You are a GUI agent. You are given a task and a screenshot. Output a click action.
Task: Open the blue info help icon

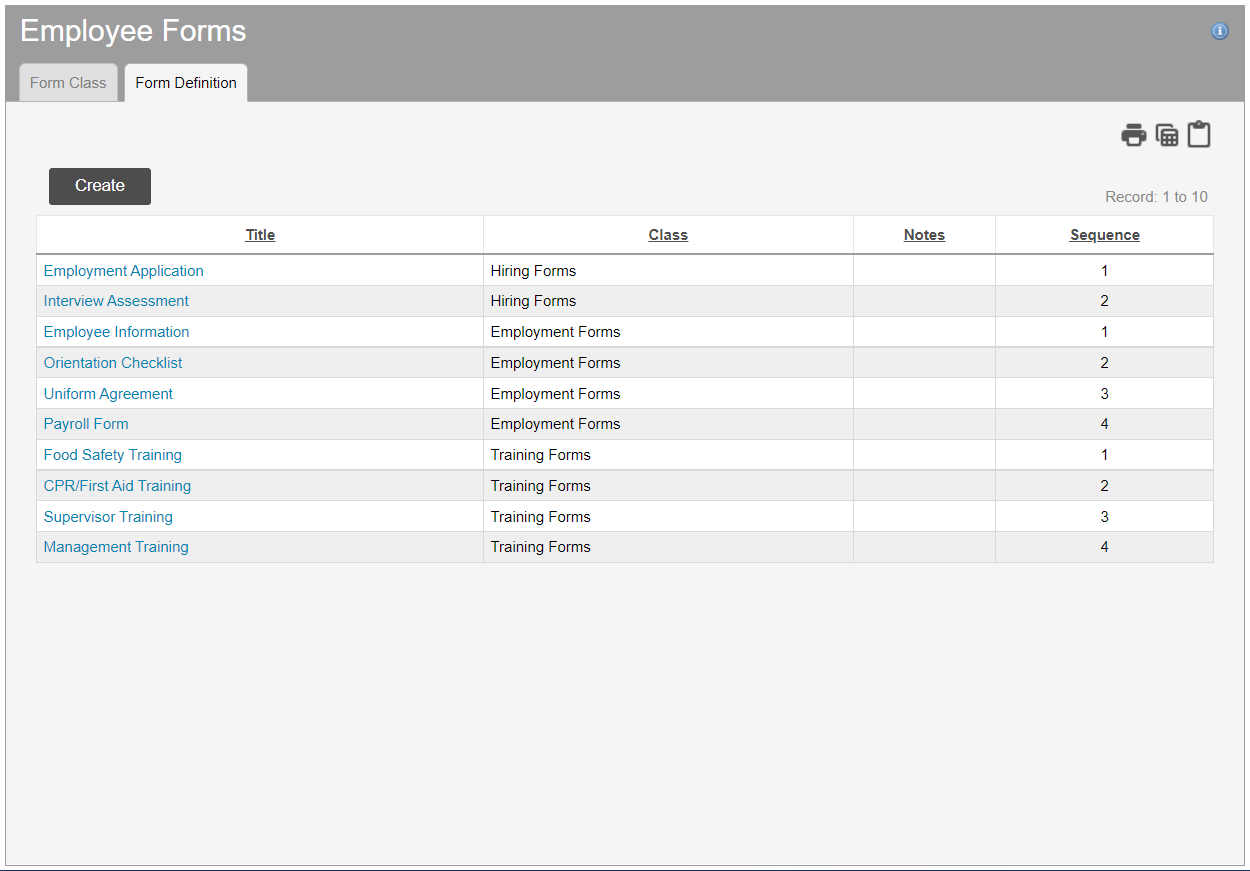pyautogui.click(x=1219, y=31)
